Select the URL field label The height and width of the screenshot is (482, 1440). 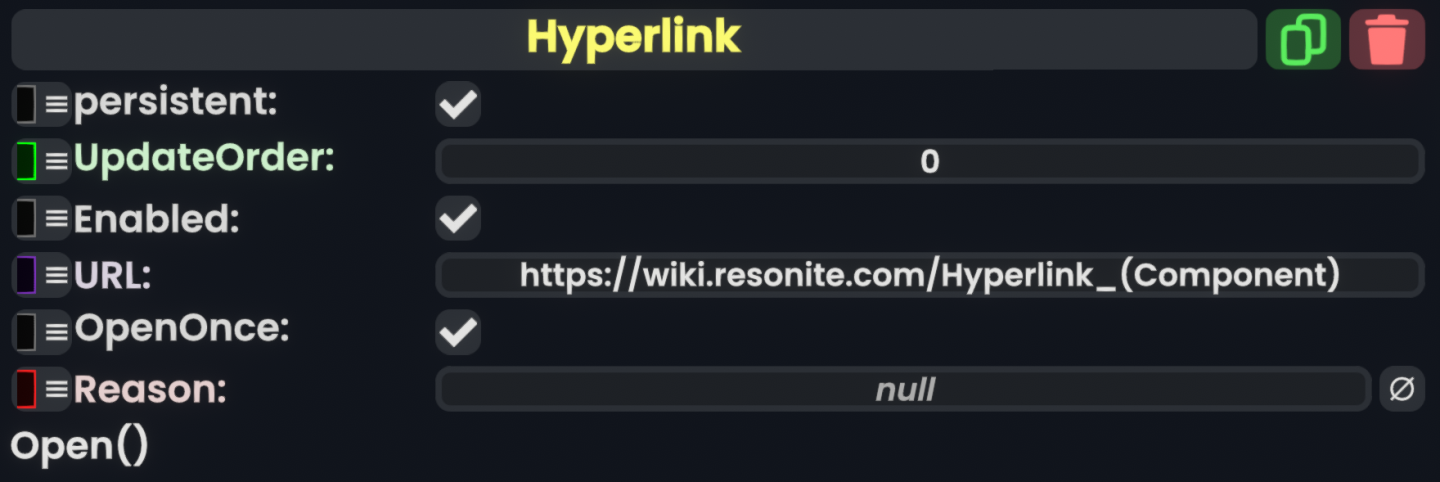coord(112,276)
